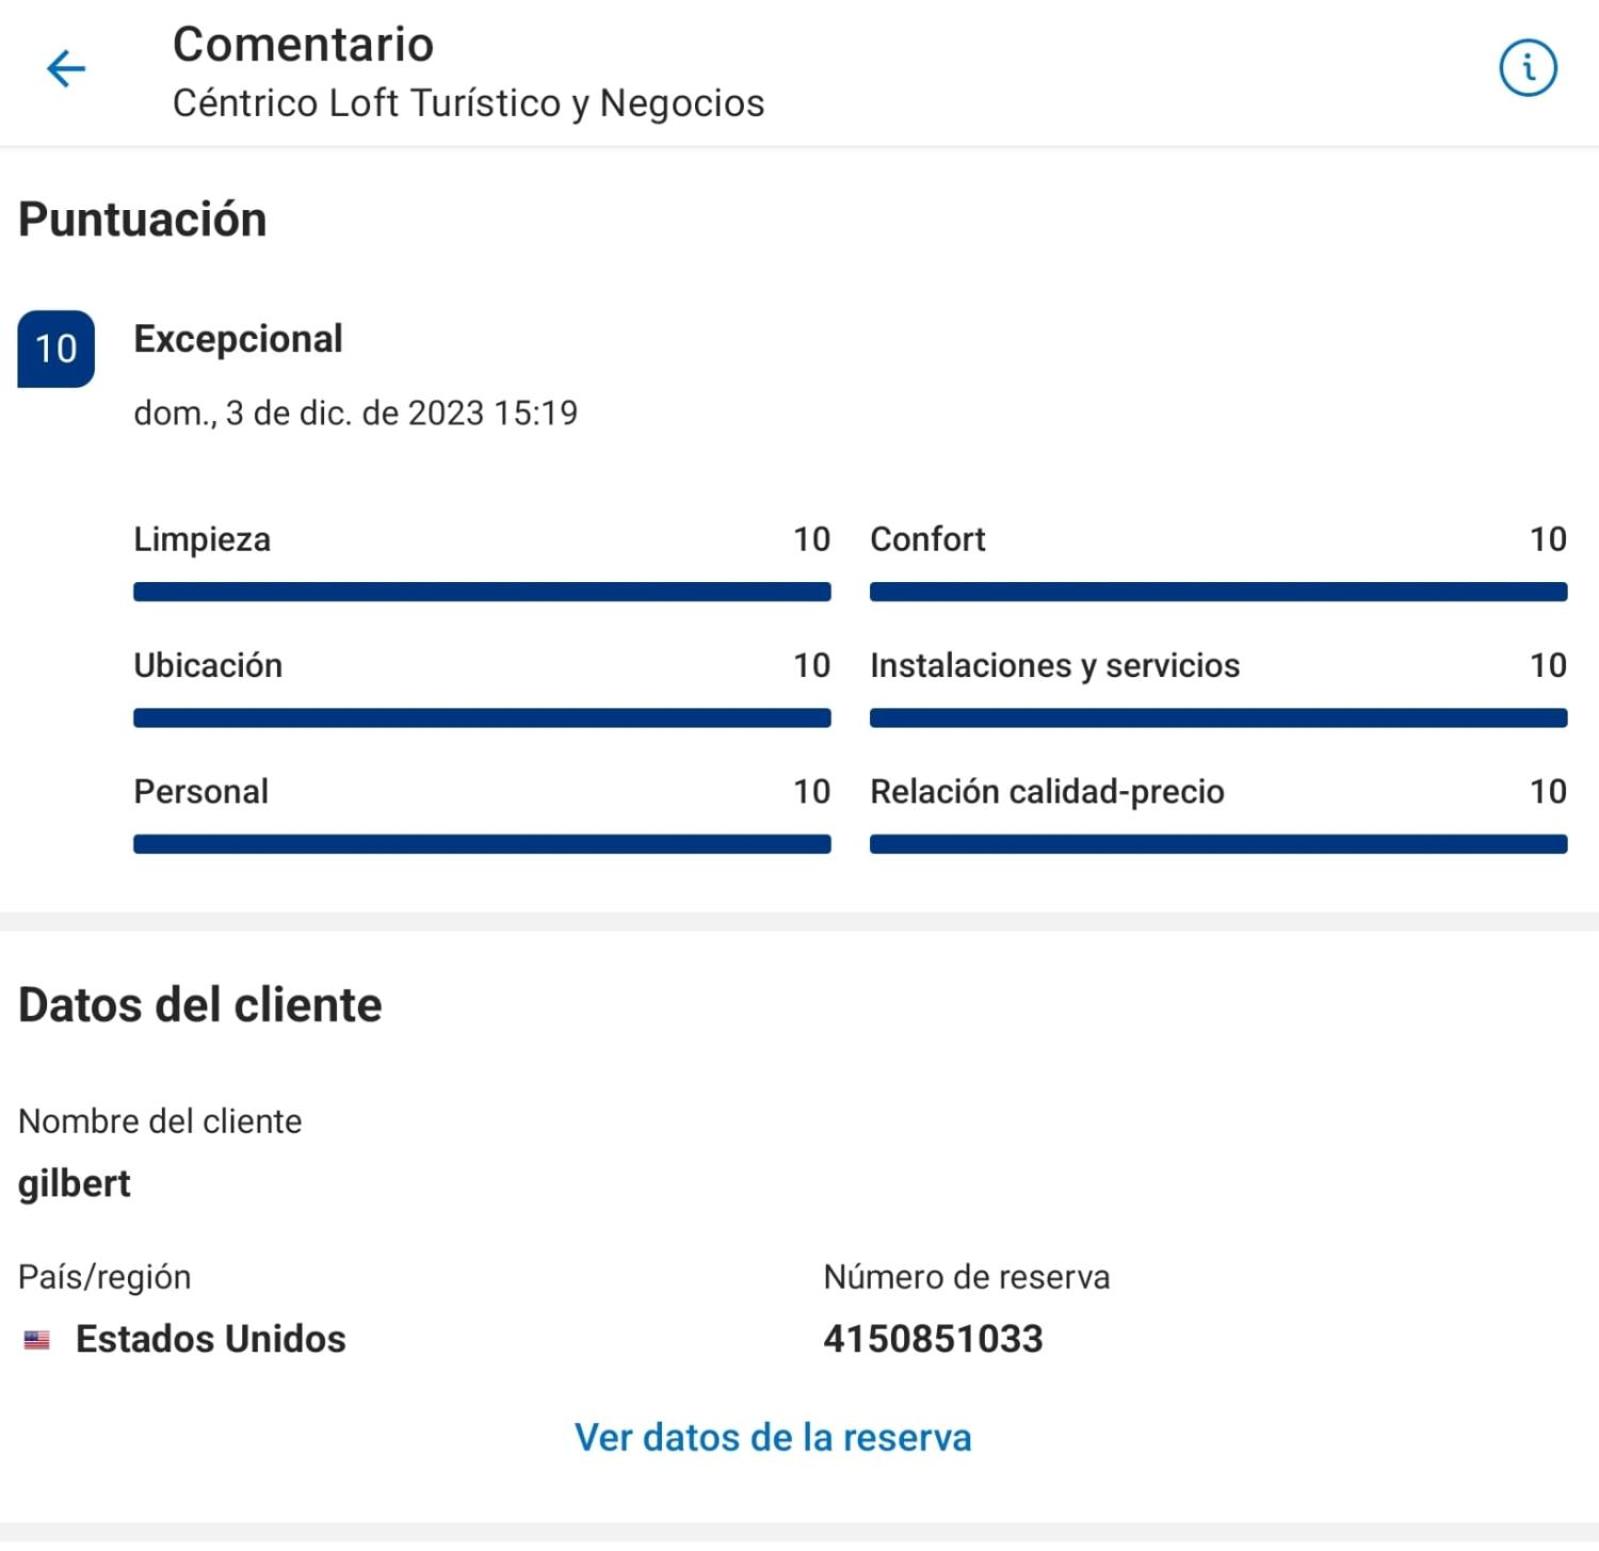
Task: Tap the Datos del cliente heading
Action: click(200, 1004)
